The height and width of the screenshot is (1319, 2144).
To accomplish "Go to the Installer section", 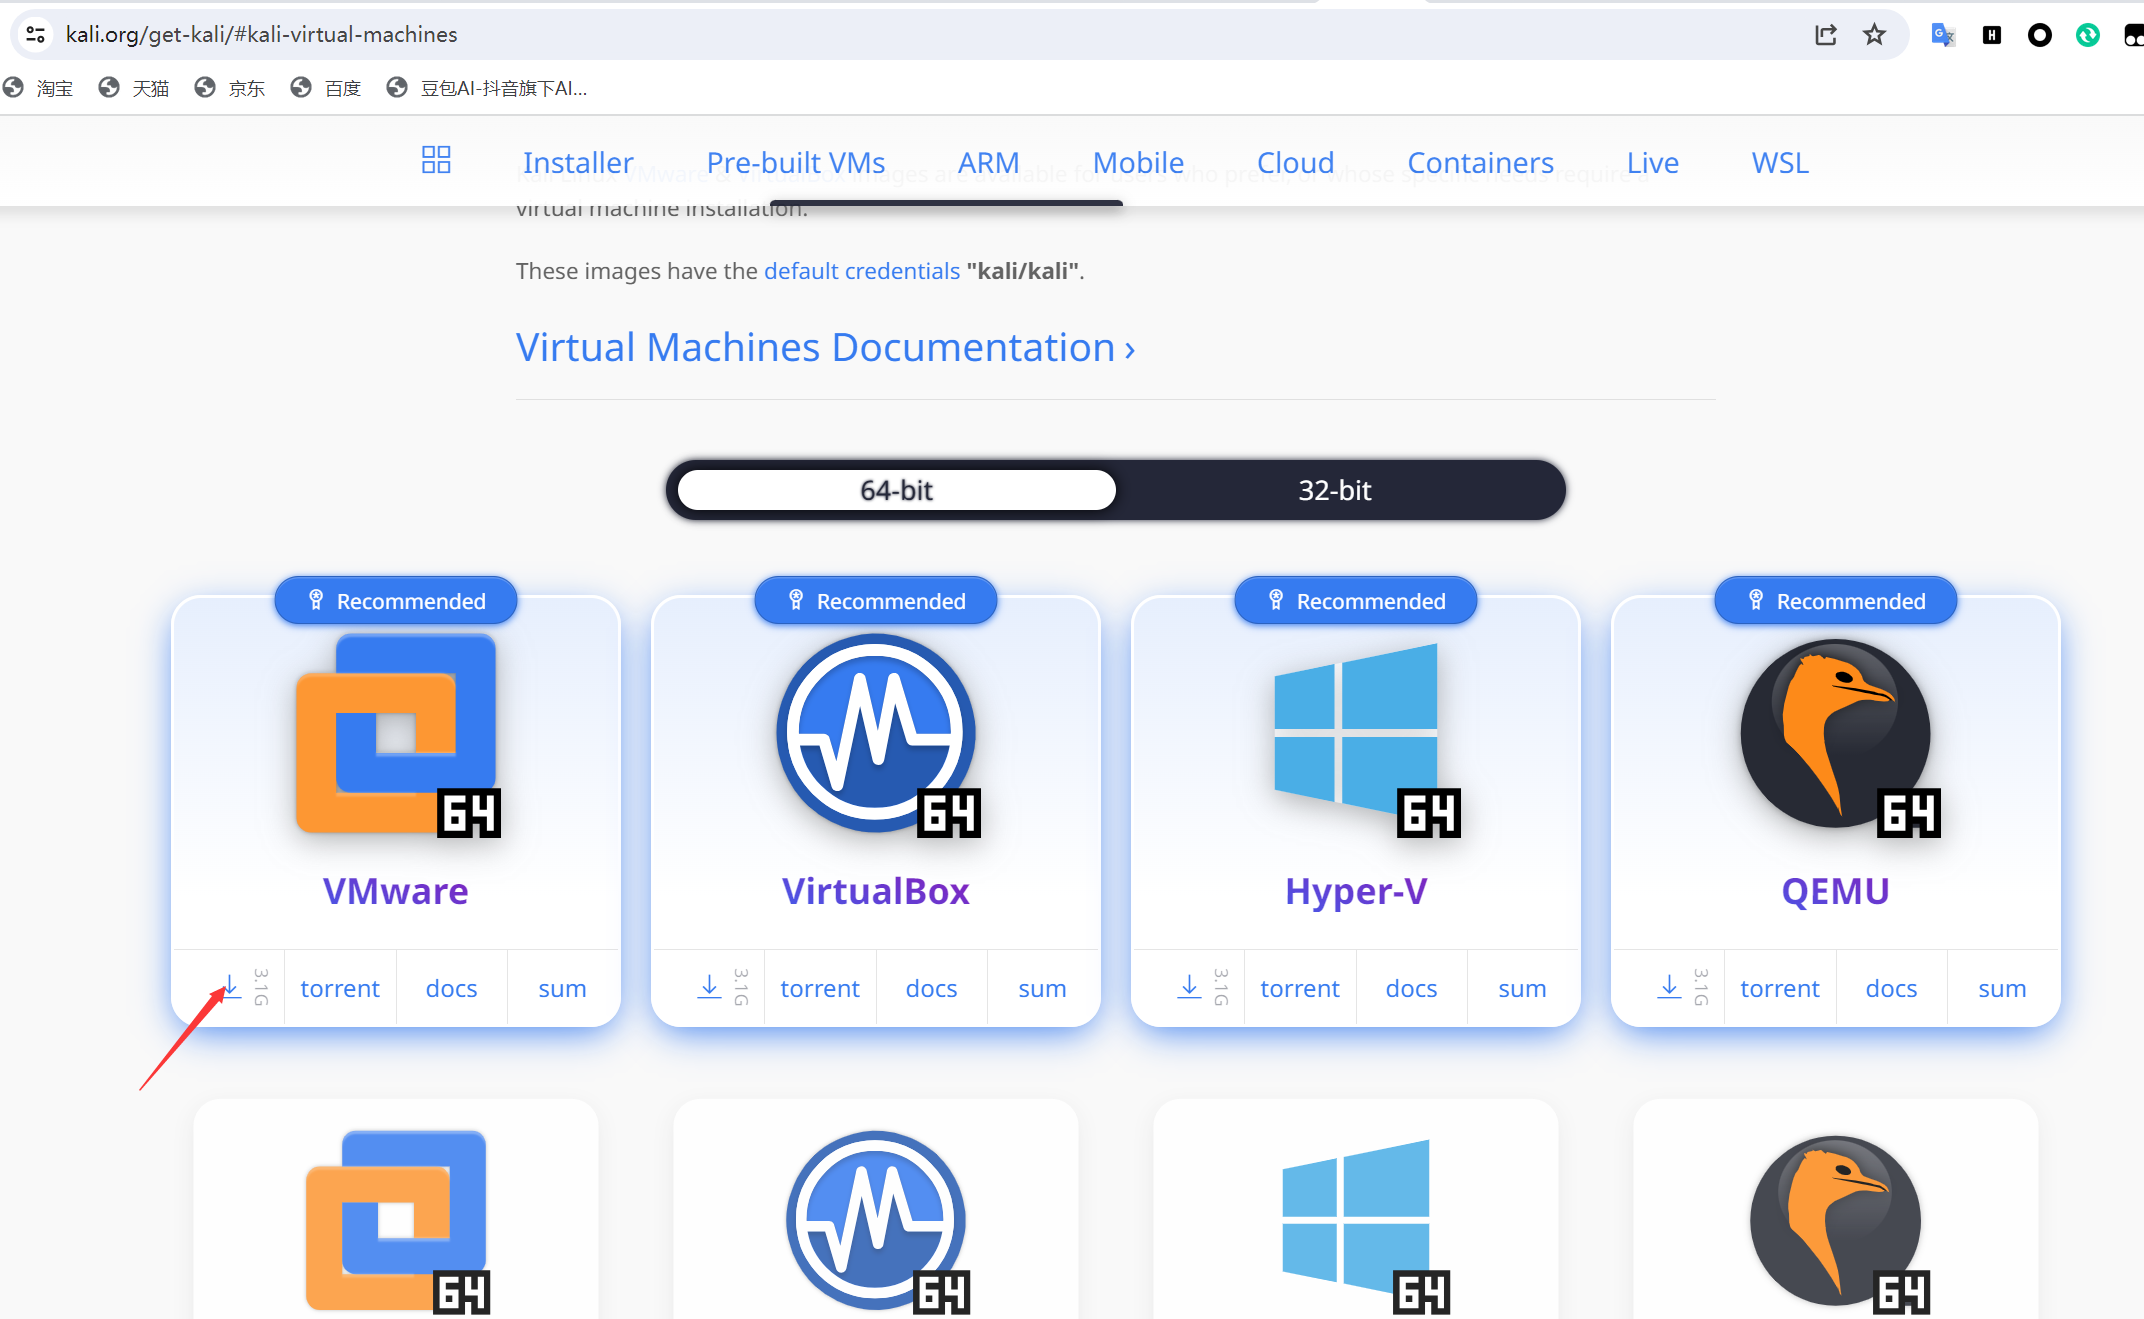I will (578, 162).
